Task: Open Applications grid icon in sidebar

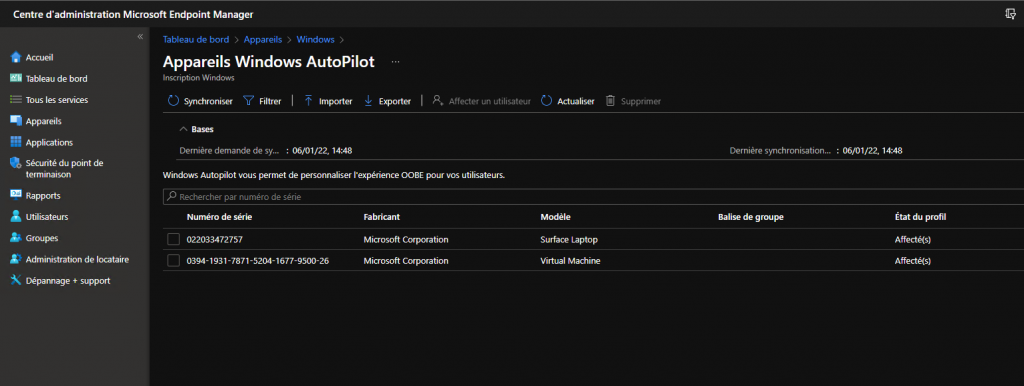Action: 16,142
